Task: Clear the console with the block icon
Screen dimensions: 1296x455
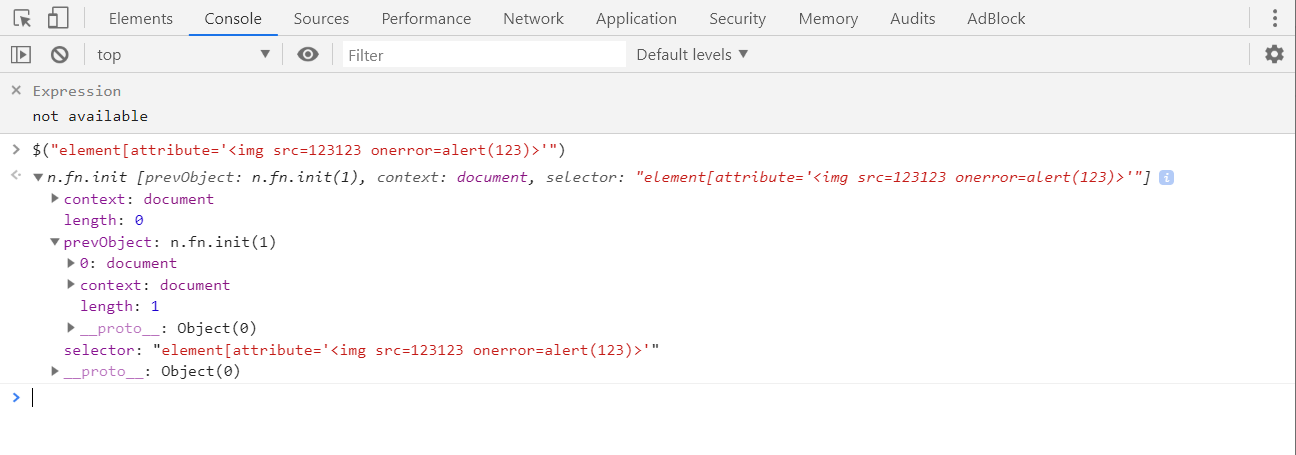Action: [60, 55]
